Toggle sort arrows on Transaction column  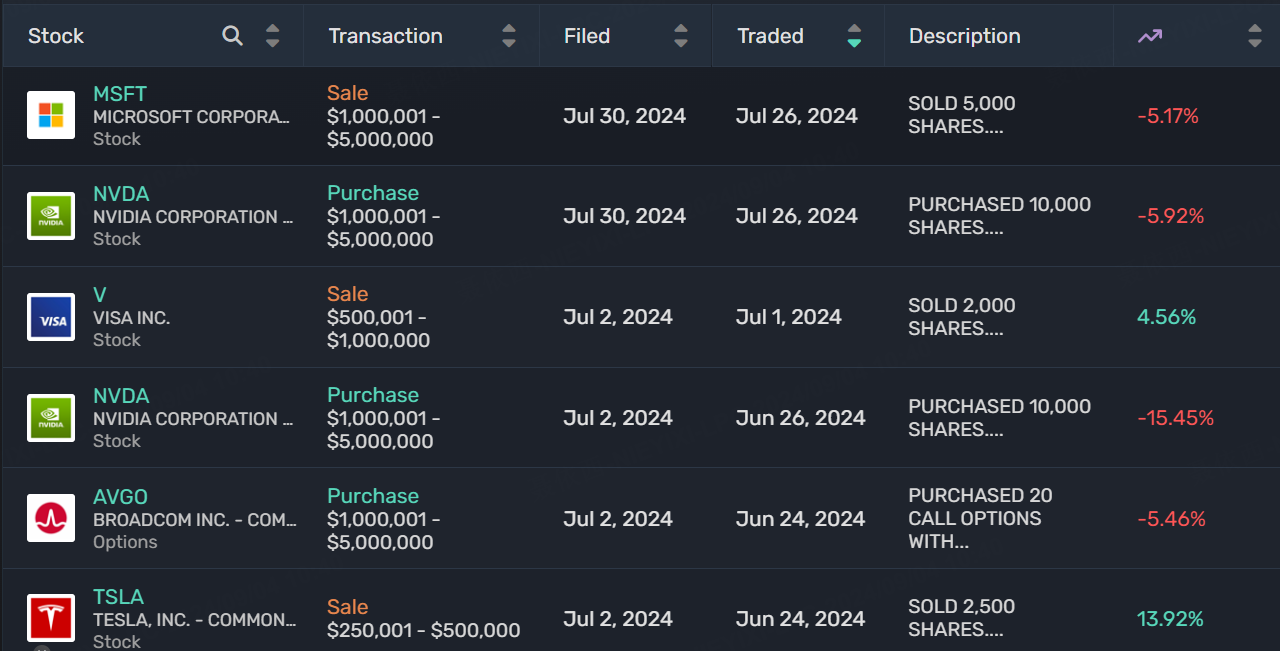(509, 36)
